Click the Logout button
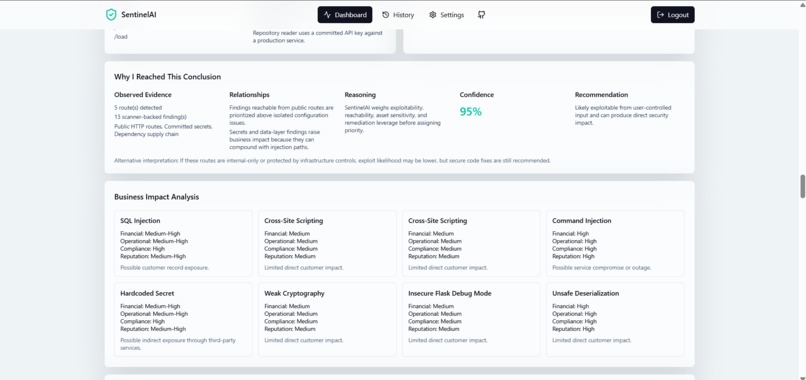Viewport: 806px width, 380px height. 672,15
